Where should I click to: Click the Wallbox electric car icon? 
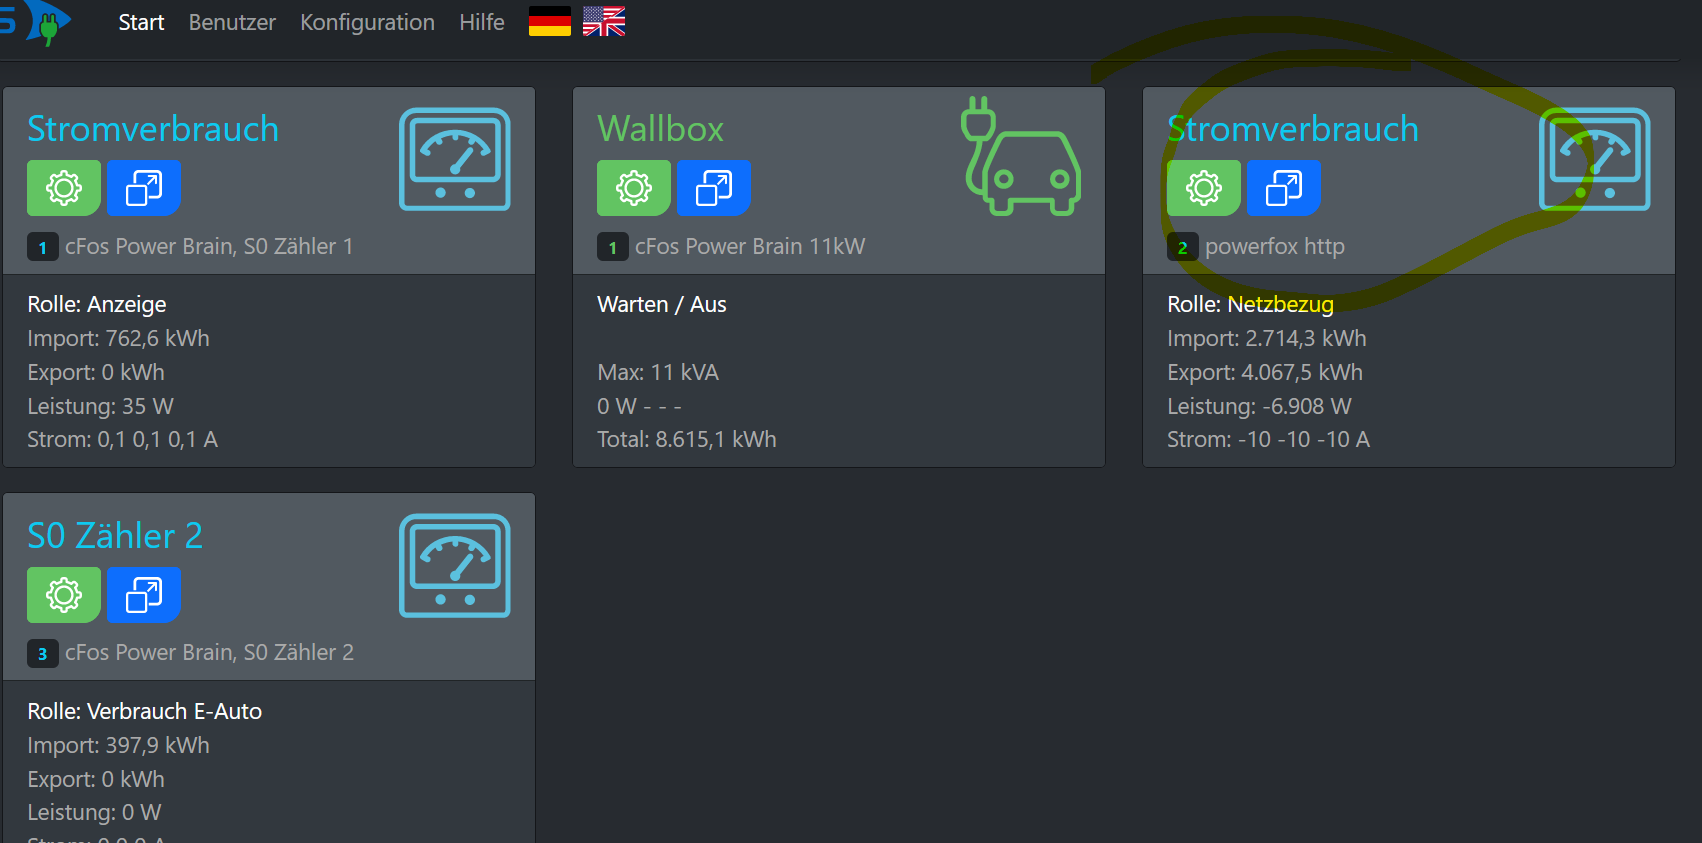pos(1021,156)
